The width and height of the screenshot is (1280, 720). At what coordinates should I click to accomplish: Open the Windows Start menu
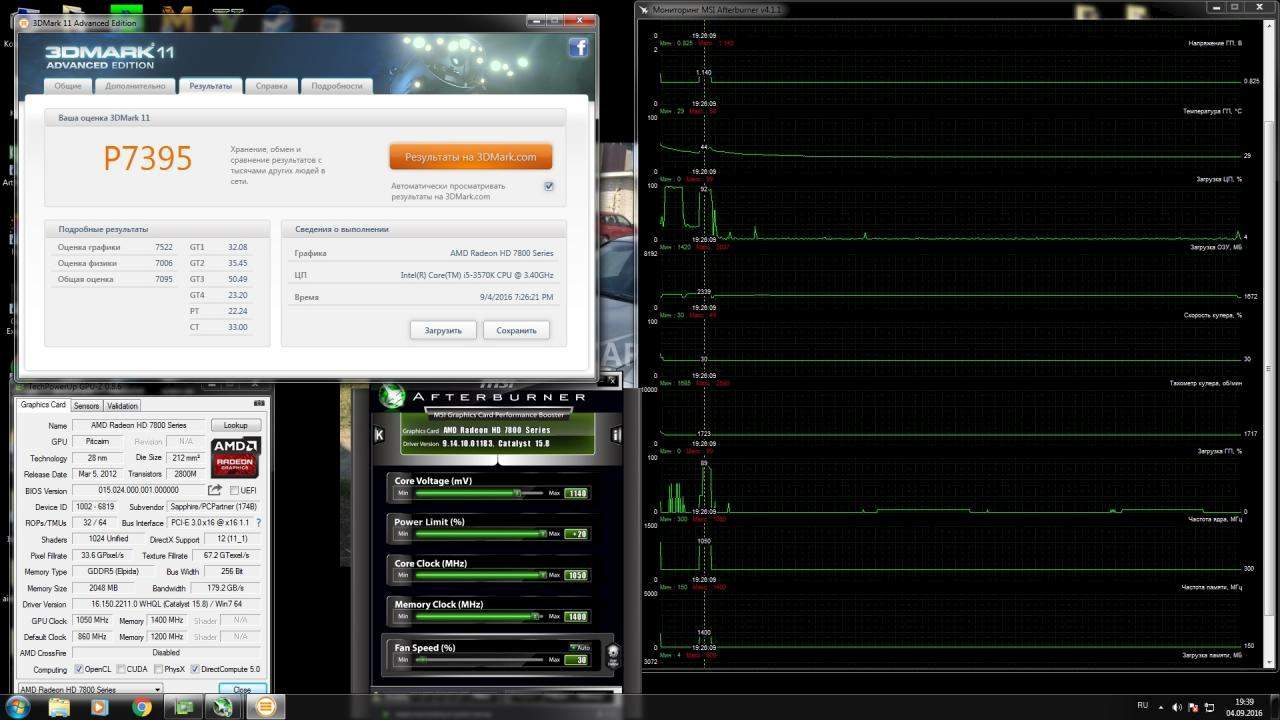[18, 707]
